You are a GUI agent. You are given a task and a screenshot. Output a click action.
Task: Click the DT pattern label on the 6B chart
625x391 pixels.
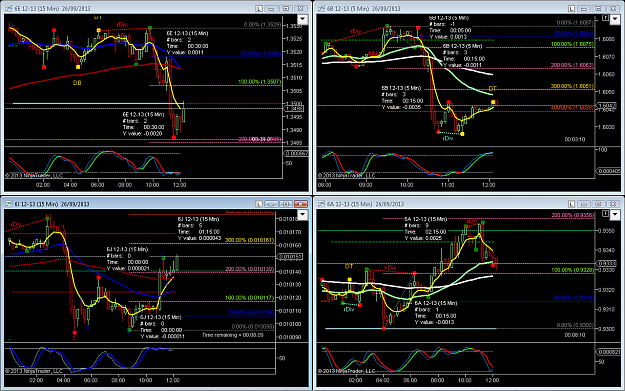[x=493, y=88]
